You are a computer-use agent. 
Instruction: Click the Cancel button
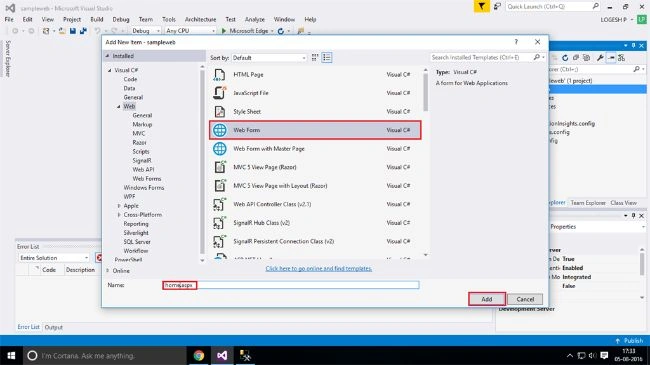(x=525, y=299)
